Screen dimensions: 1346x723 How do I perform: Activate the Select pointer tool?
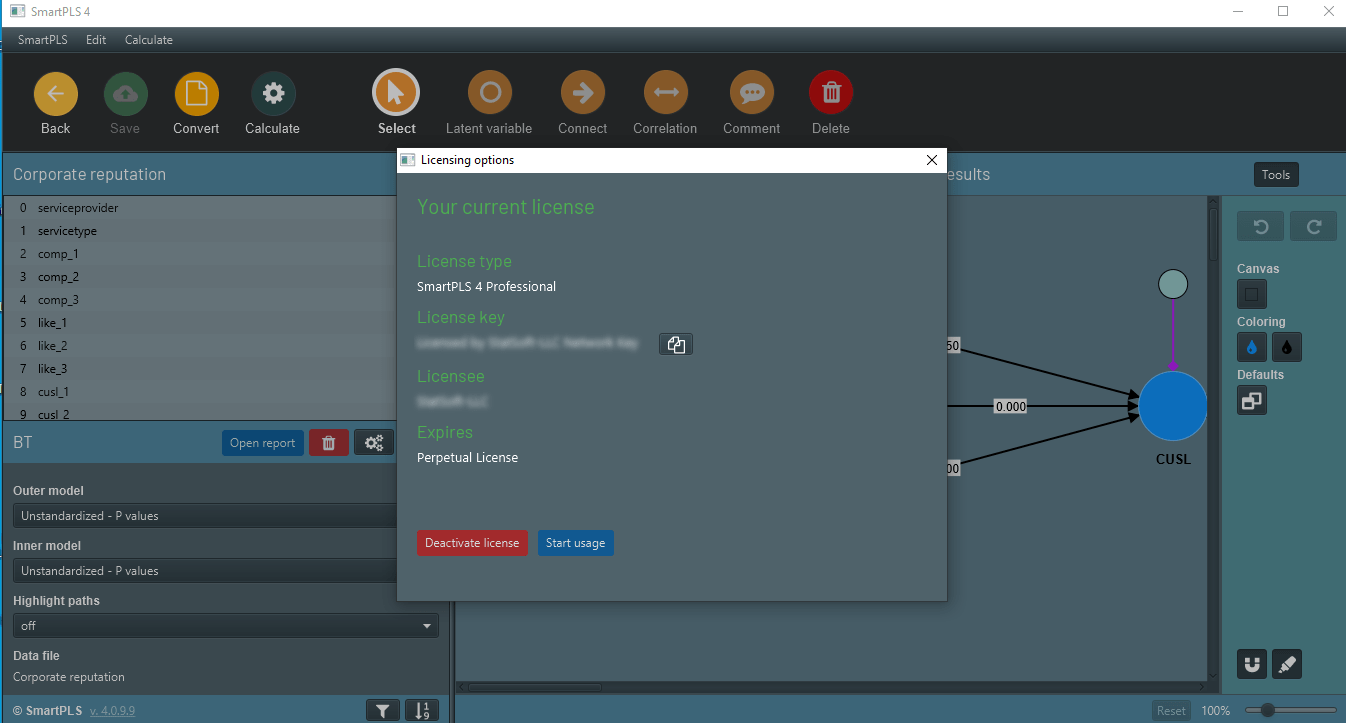pyautogui.click(x=396, y=93)
